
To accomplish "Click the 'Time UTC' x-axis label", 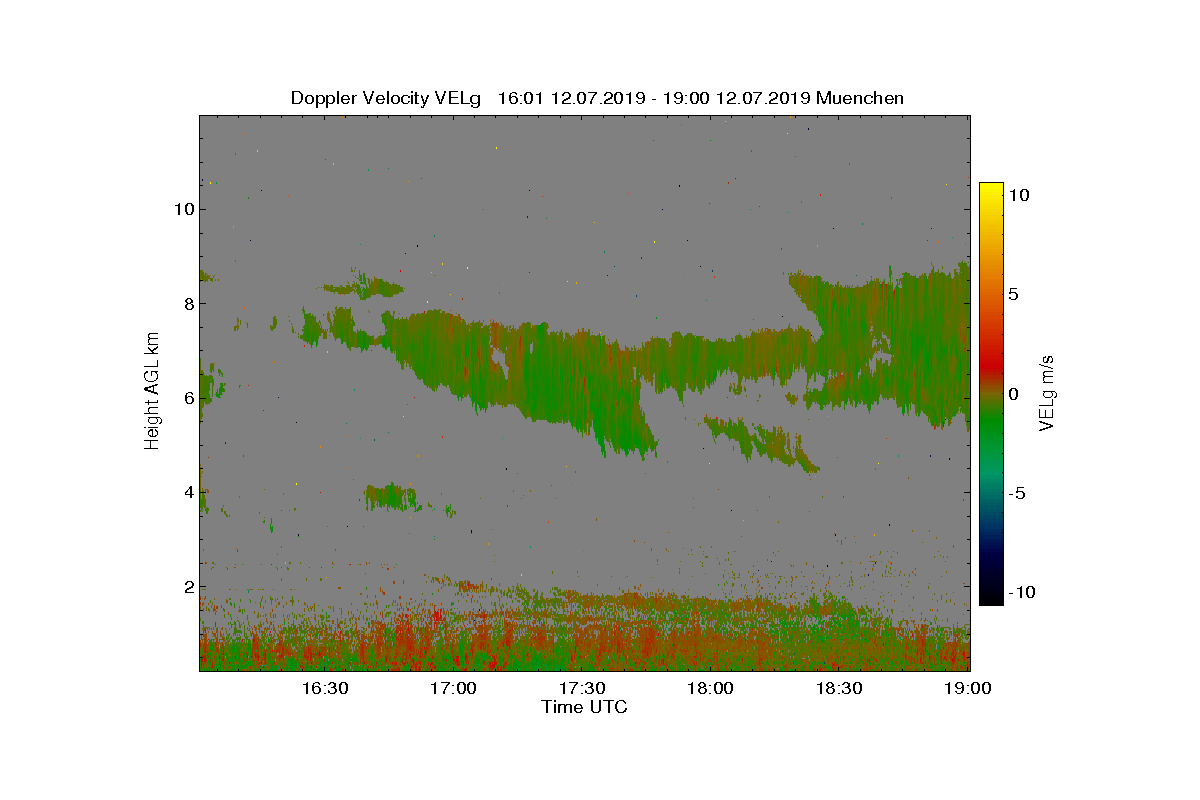I will pyautogui.click(x=584, y=708).
